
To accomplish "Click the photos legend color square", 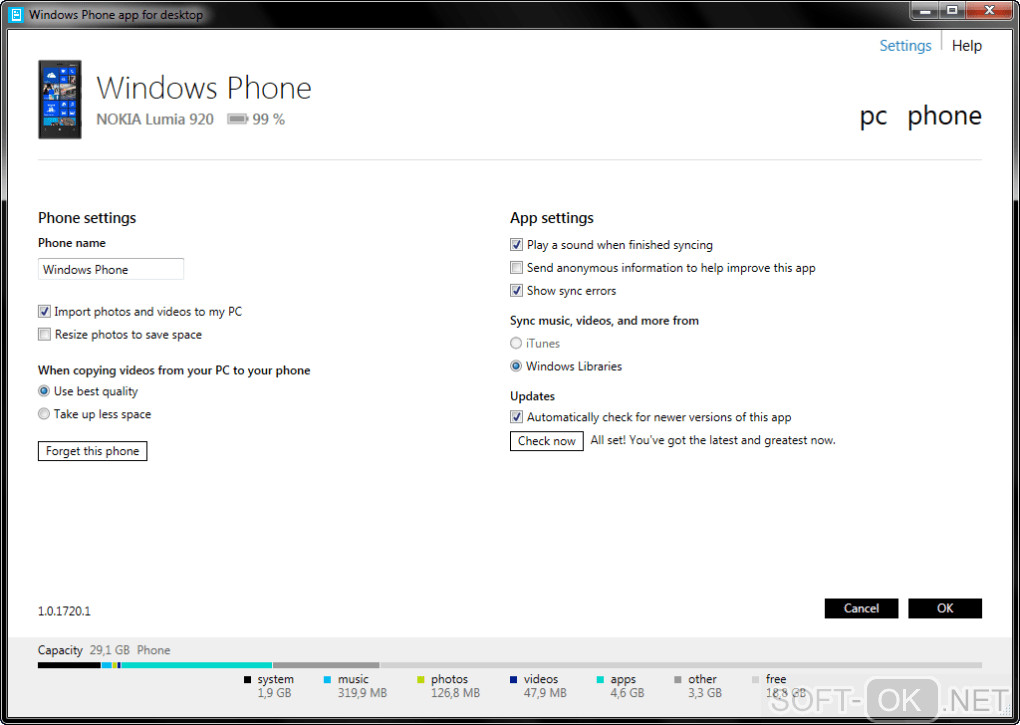I will [421, 679].
